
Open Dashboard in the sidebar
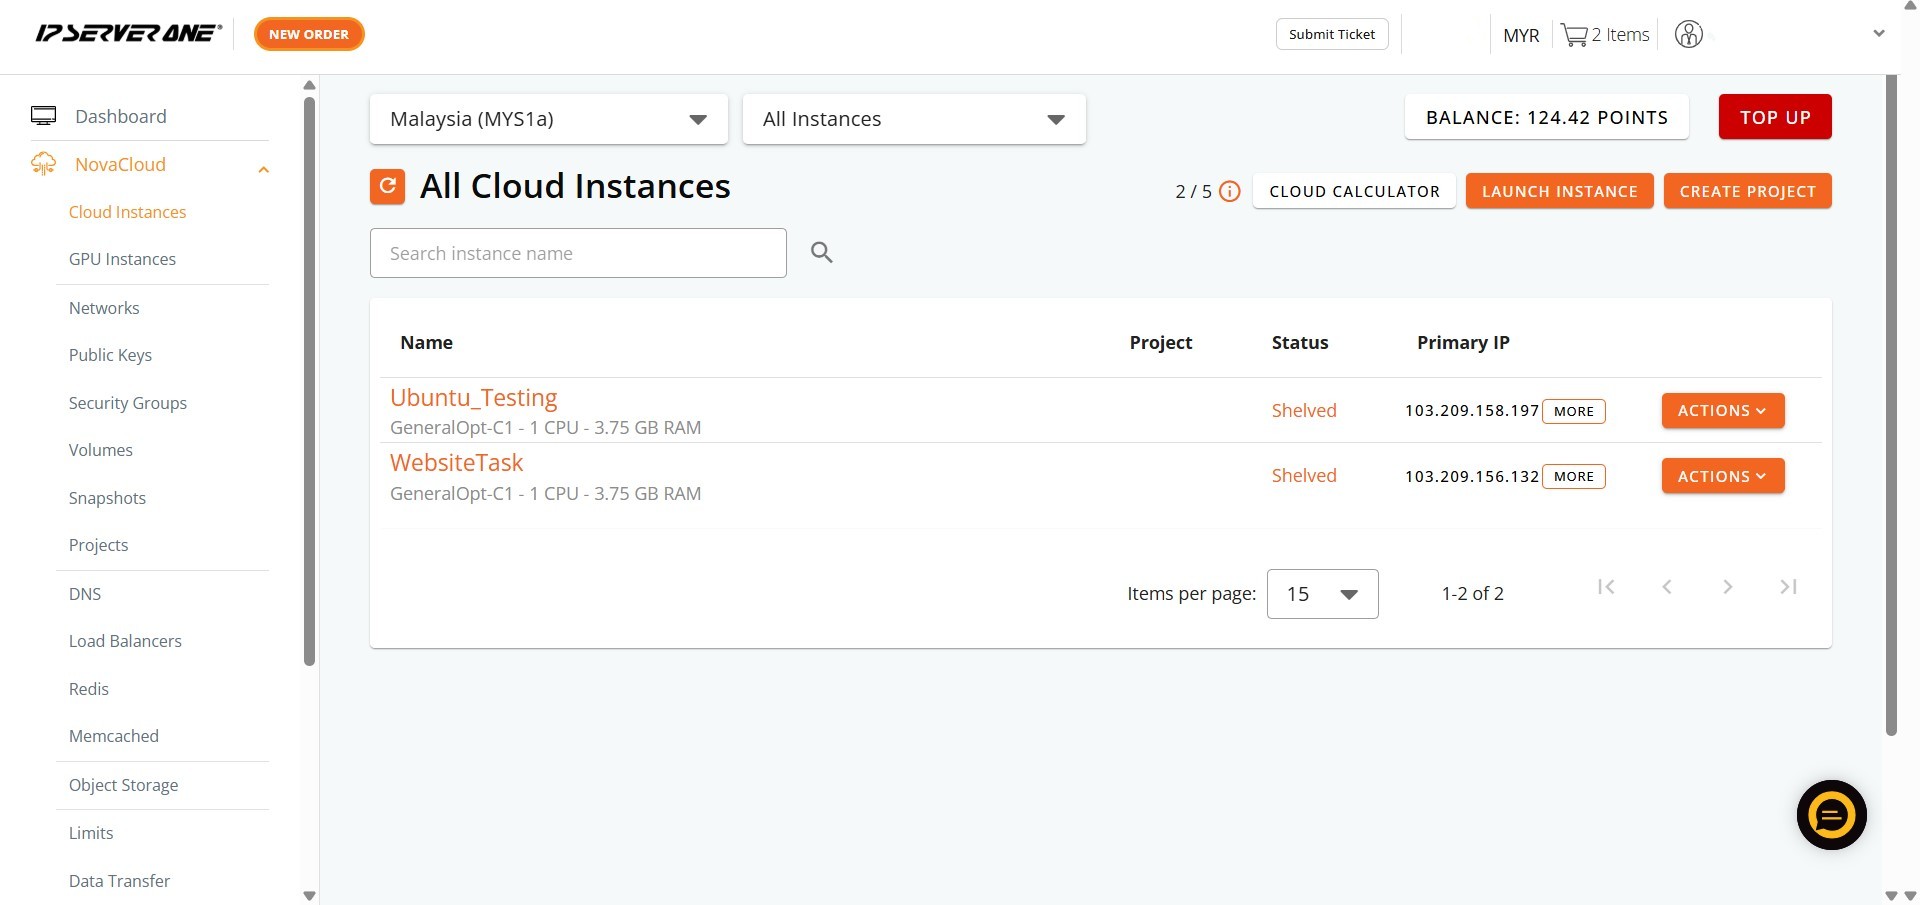click(121, 116)
